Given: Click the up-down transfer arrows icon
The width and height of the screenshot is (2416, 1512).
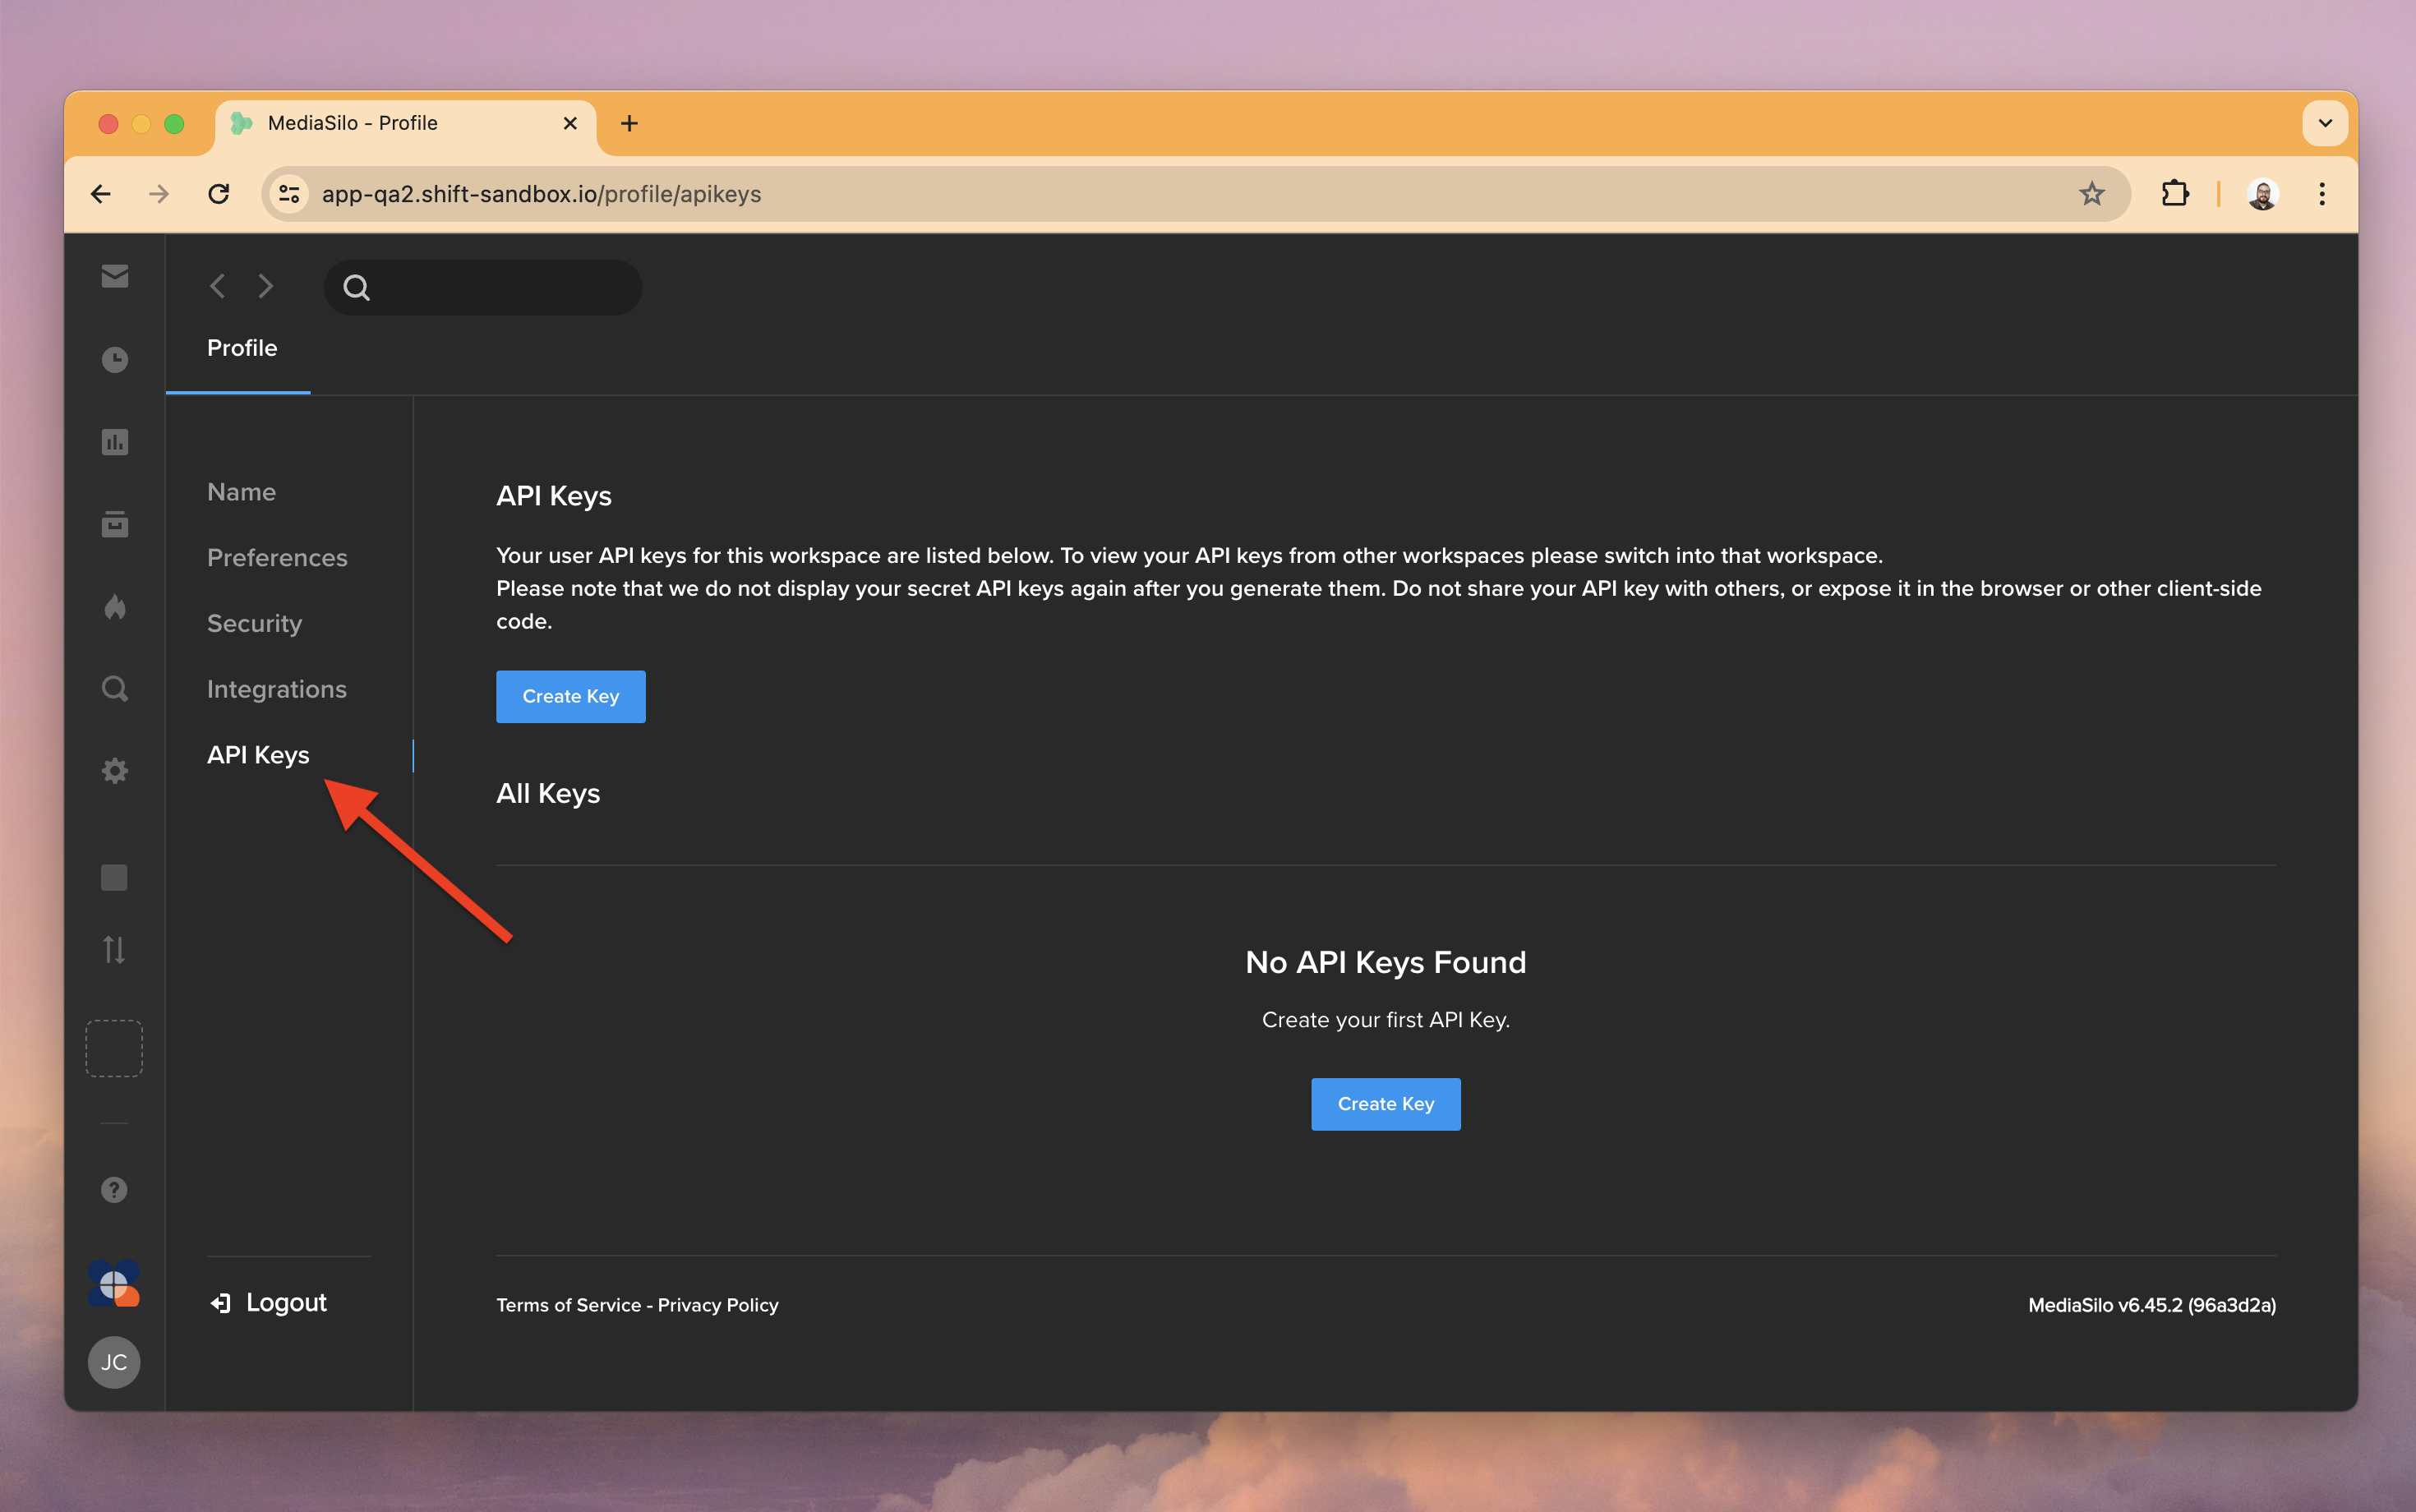Looking at the screenshot, I should click(114, 949).
